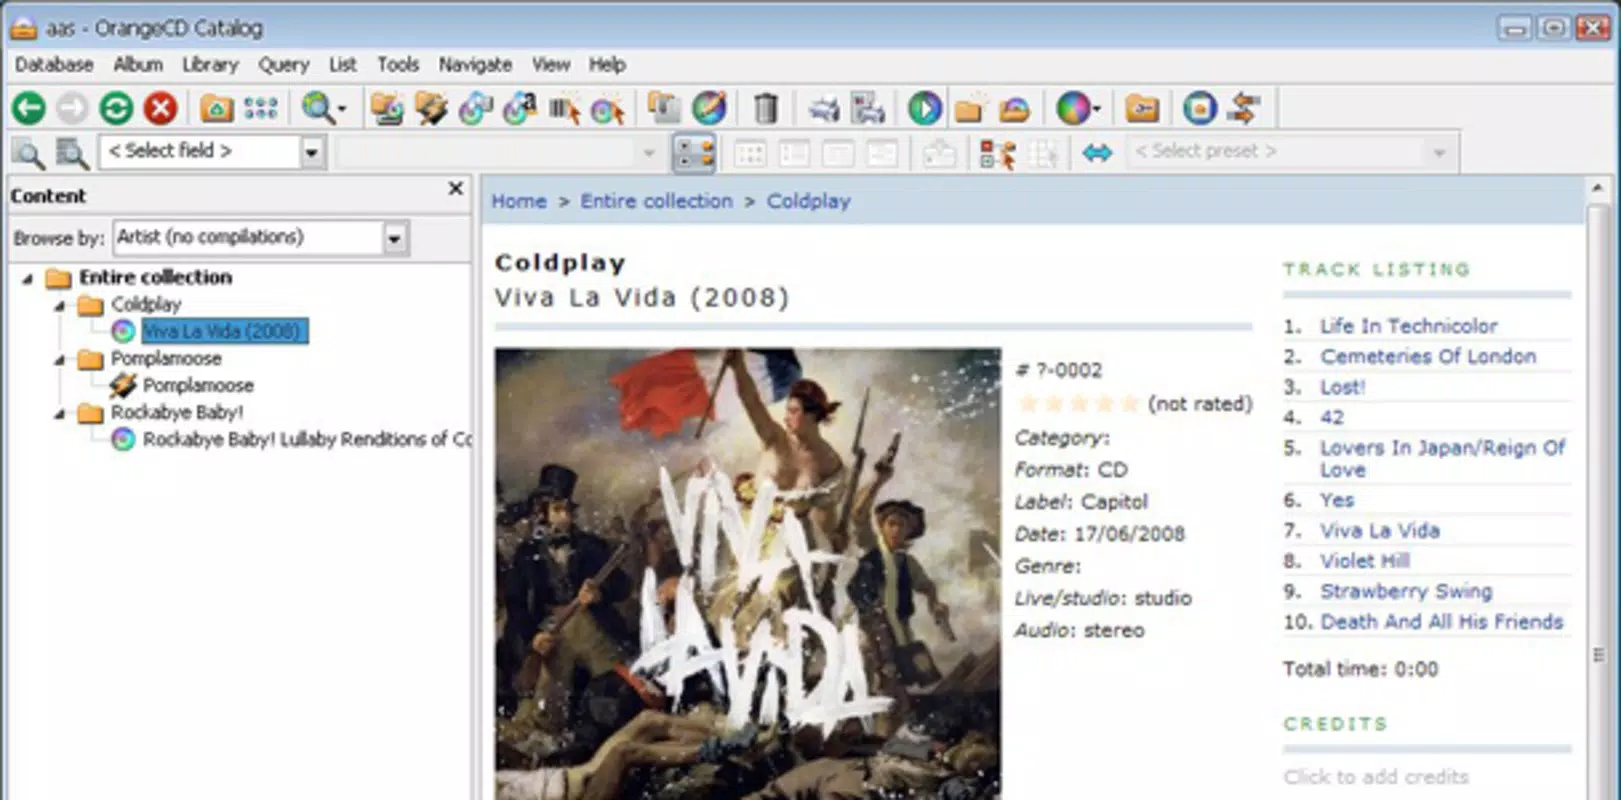Click the Strawberry Swing track link
Viewport: 1621px width, 800px height.
[x=1406, y=591]
